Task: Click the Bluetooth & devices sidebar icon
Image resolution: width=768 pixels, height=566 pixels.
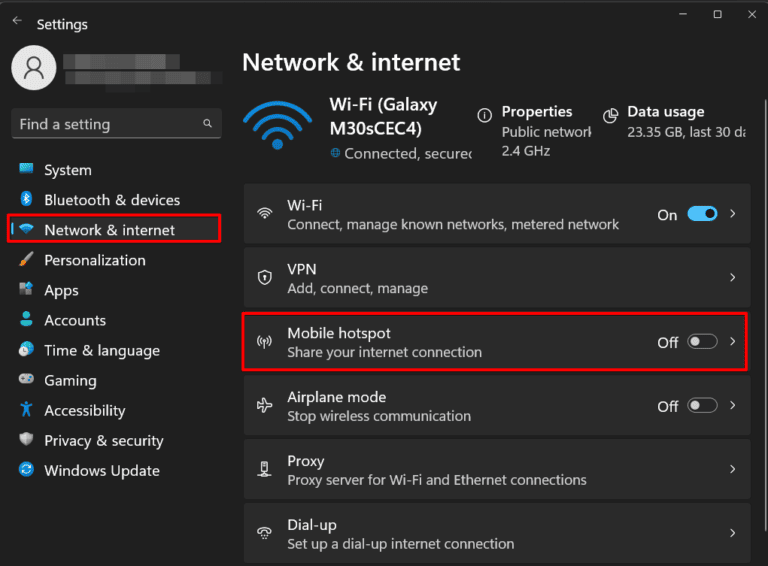Action: [x=26, y=200]
